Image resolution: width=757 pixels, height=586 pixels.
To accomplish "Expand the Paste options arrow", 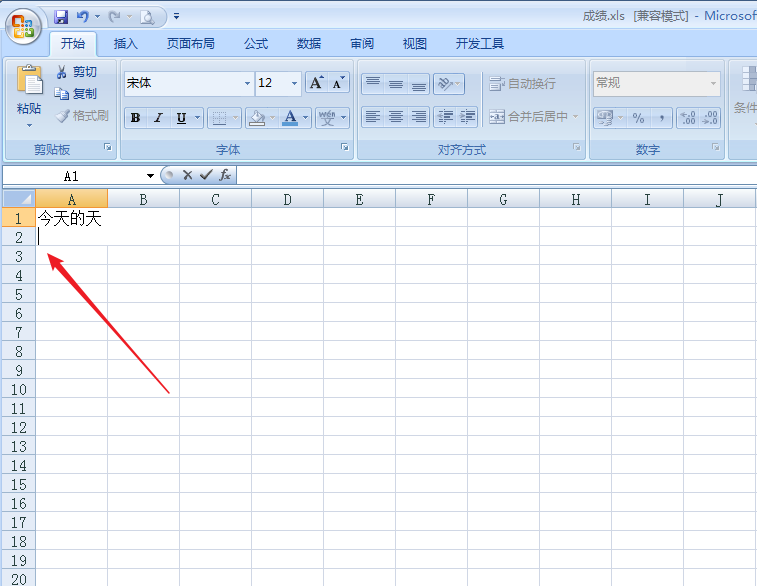I will 29,126.
